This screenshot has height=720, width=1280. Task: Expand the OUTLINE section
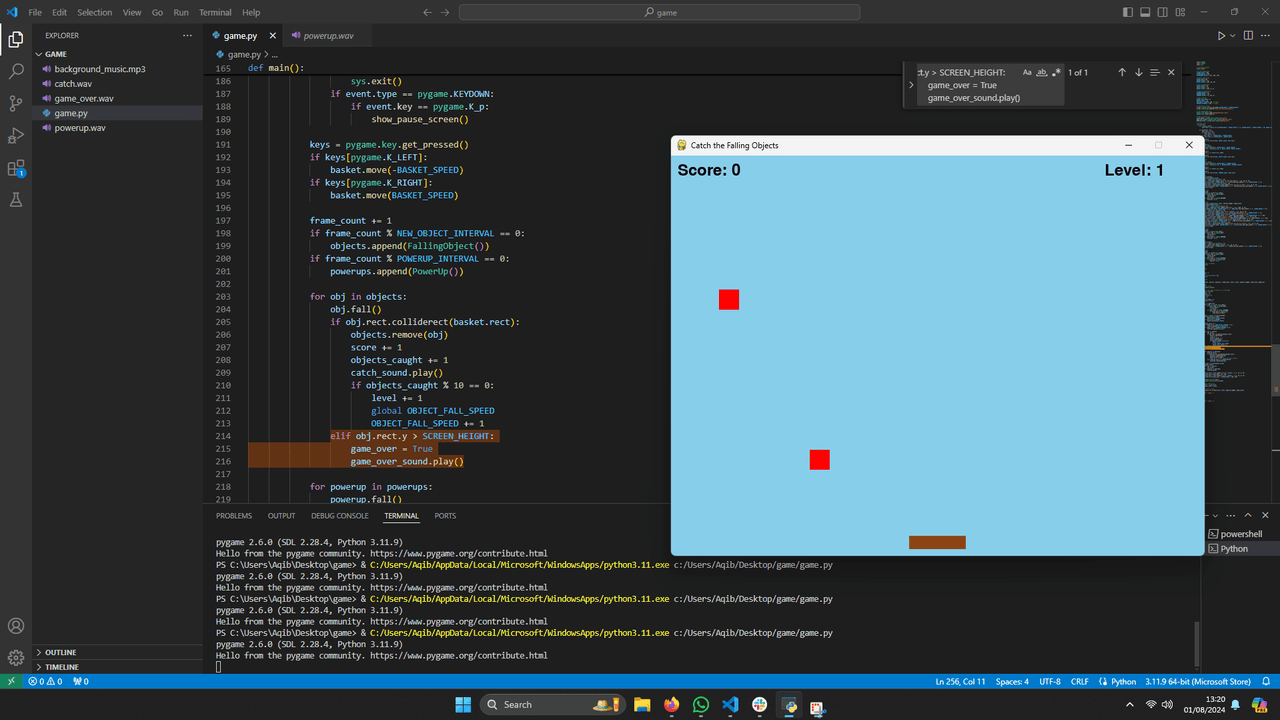61,652
